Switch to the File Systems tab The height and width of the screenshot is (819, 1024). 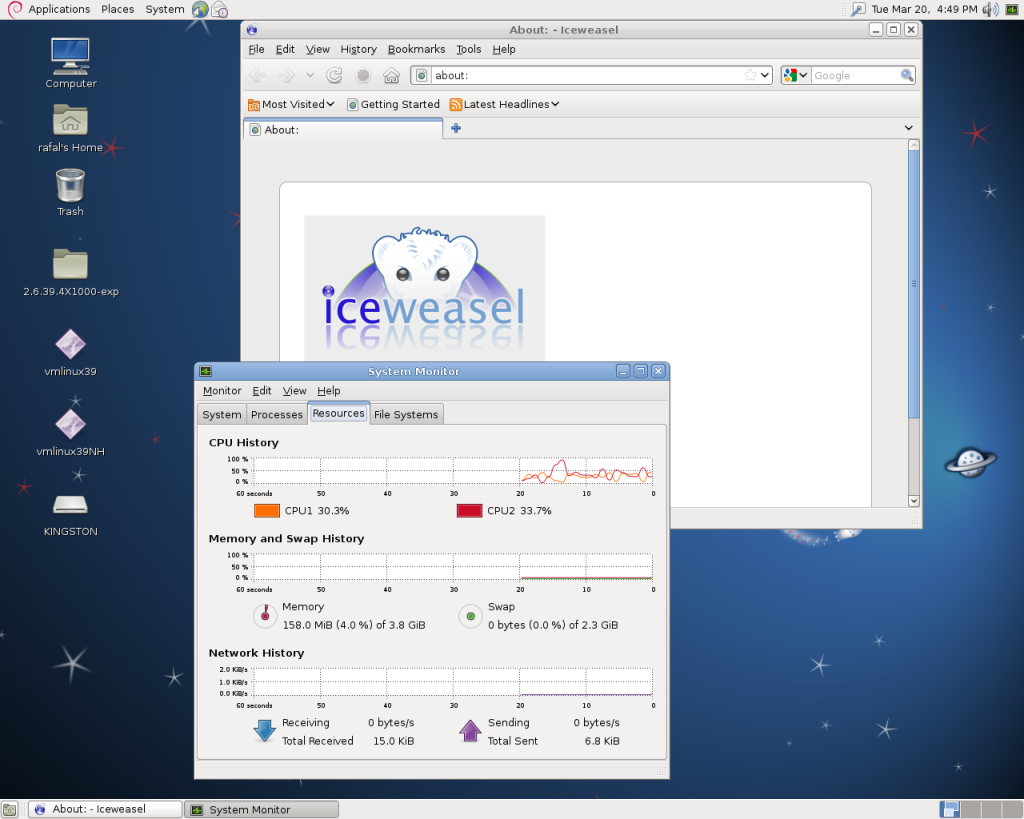406,415
